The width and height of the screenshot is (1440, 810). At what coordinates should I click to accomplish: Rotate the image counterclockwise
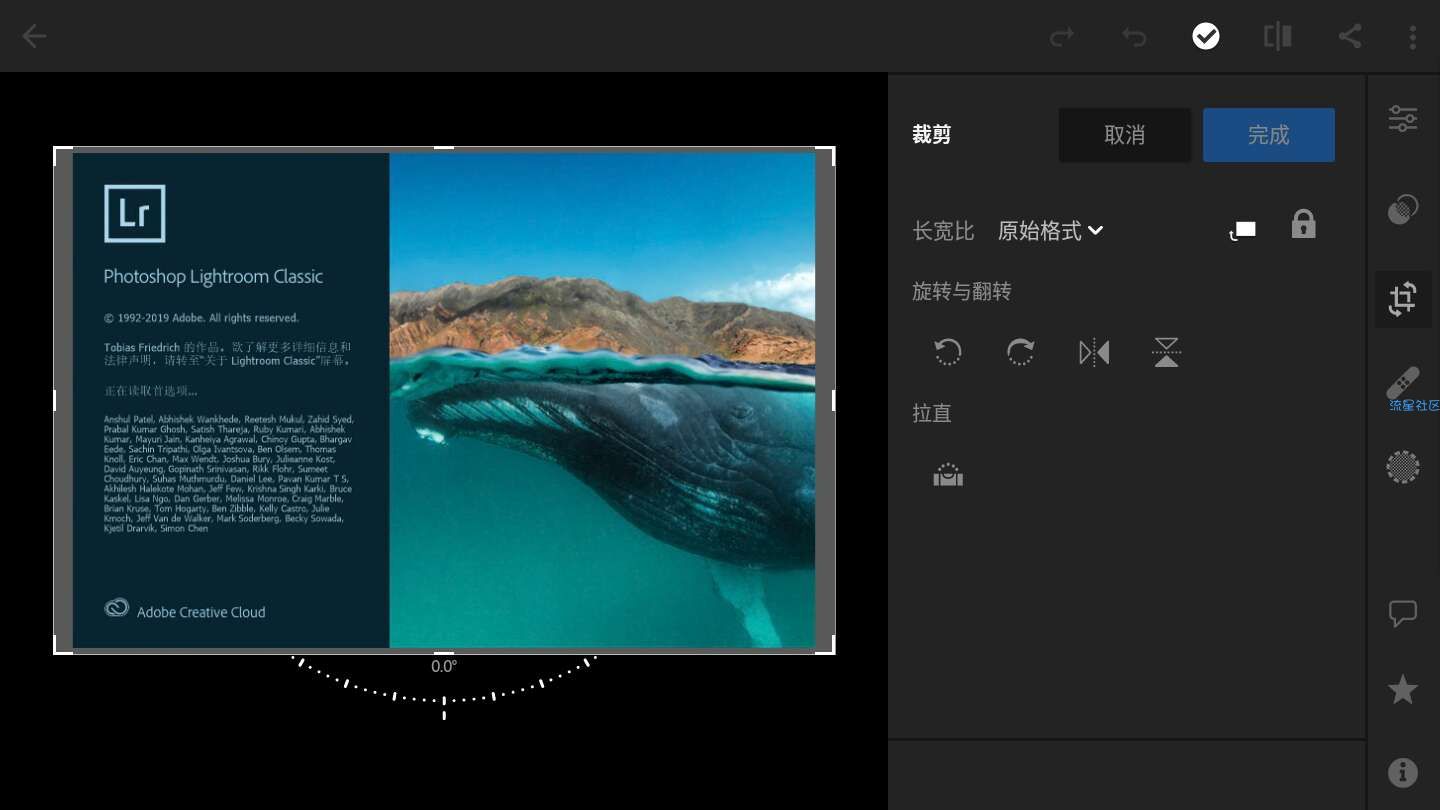[x=948, y=352]
